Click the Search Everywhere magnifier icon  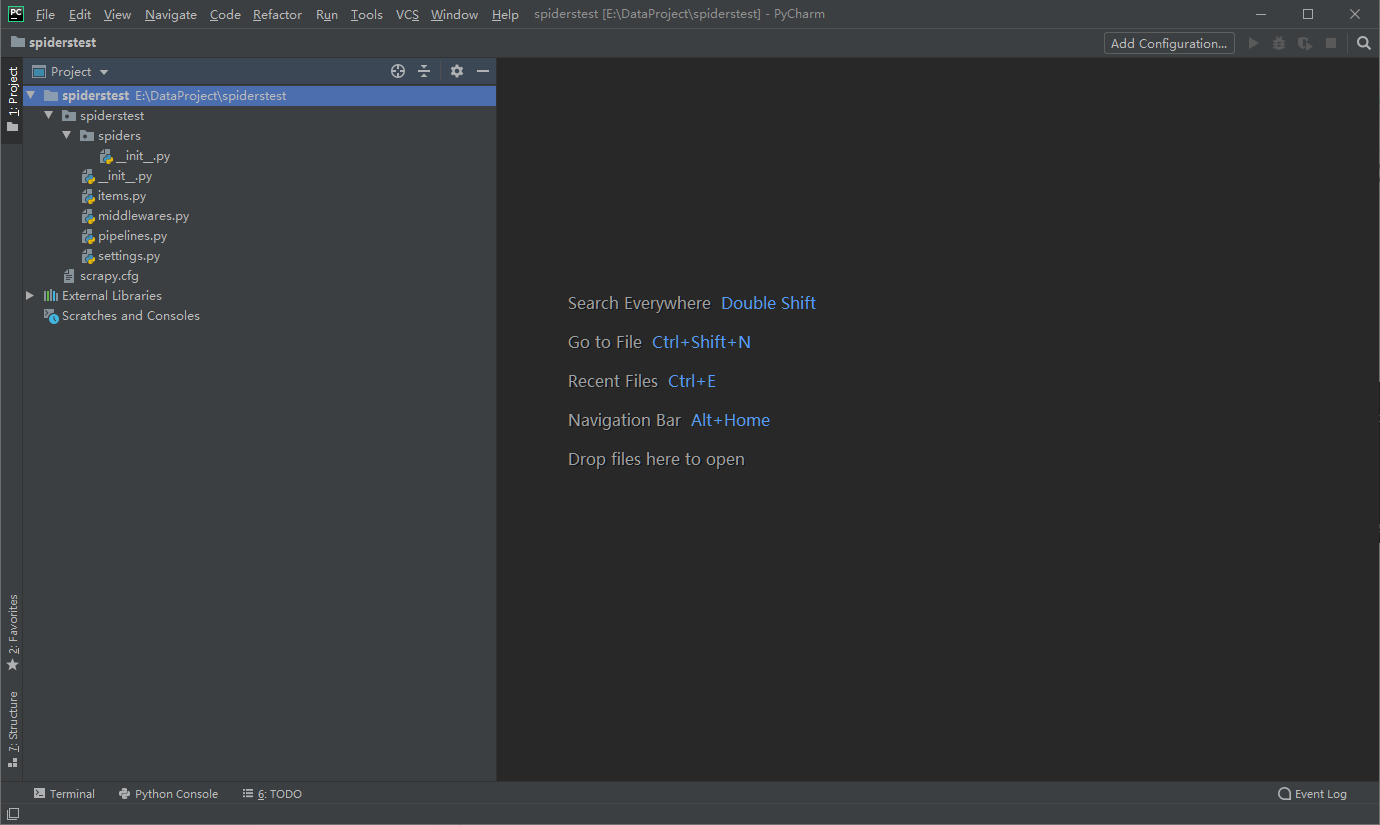[x=1364, y=43]
